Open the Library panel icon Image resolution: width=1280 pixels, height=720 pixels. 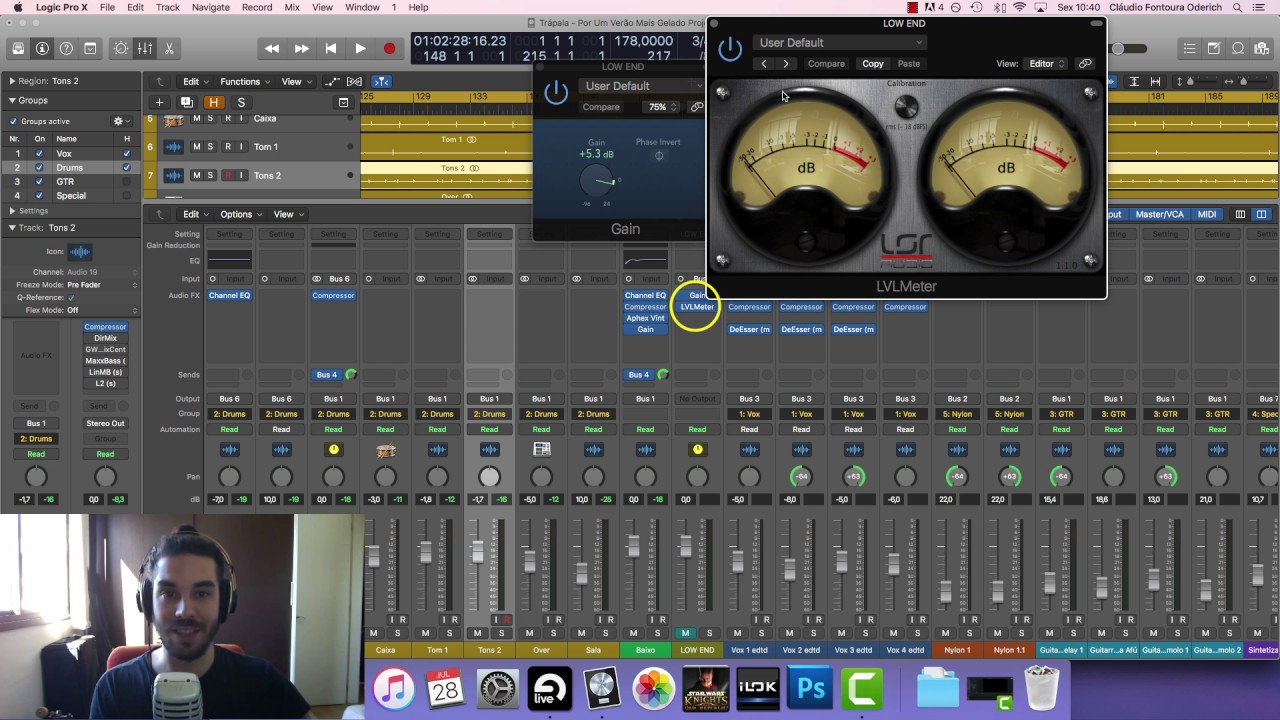pos(18,48)
